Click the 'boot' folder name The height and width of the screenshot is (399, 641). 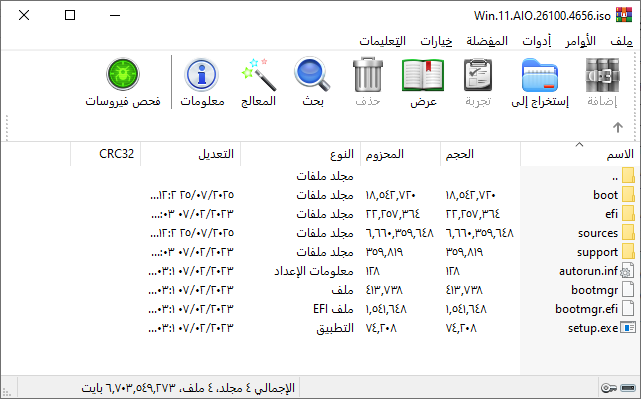click(605, 195)
